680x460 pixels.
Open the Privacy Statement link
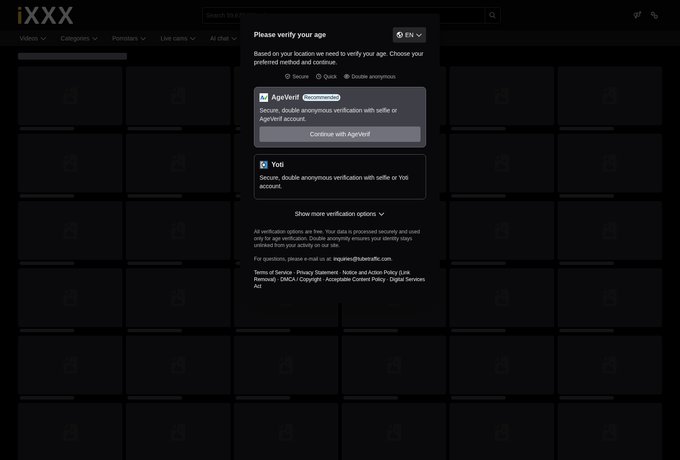point(317,273)
